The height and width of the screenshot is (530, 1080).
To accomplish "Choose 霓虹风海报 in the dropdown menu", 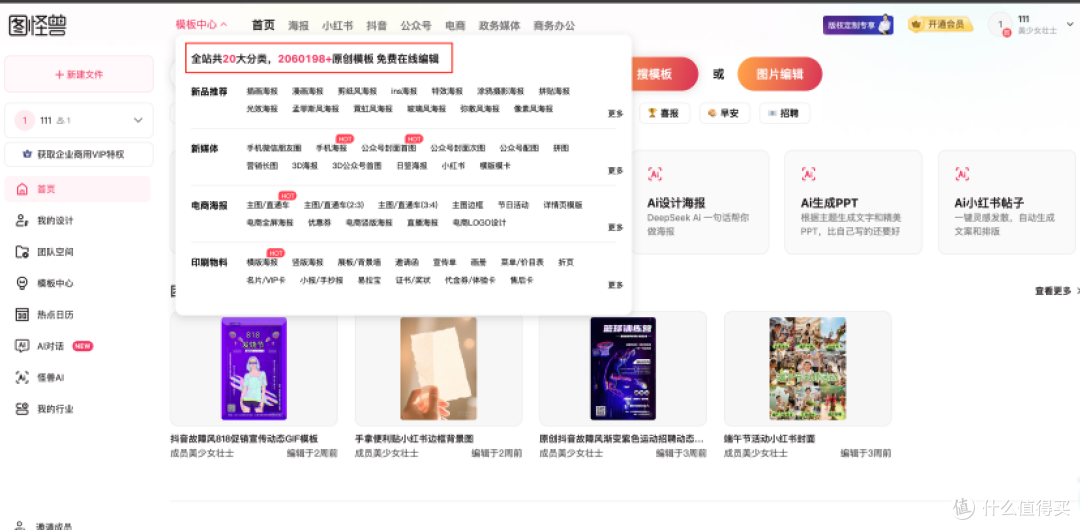I will 373,109.
